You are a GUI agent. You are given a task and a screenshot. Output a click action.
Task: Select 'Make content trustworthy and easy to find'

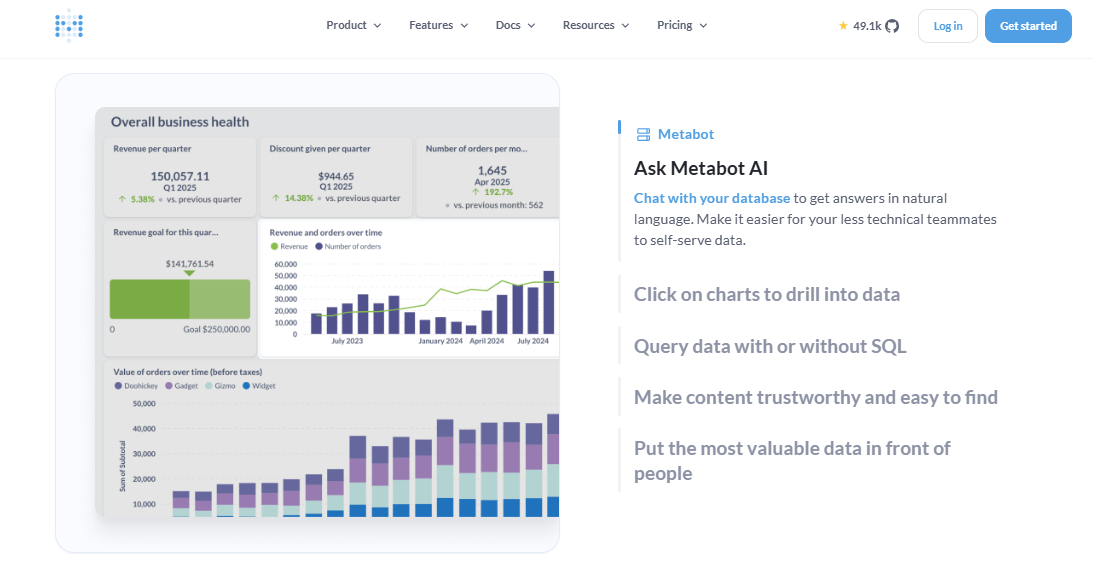tap(816, 397)
